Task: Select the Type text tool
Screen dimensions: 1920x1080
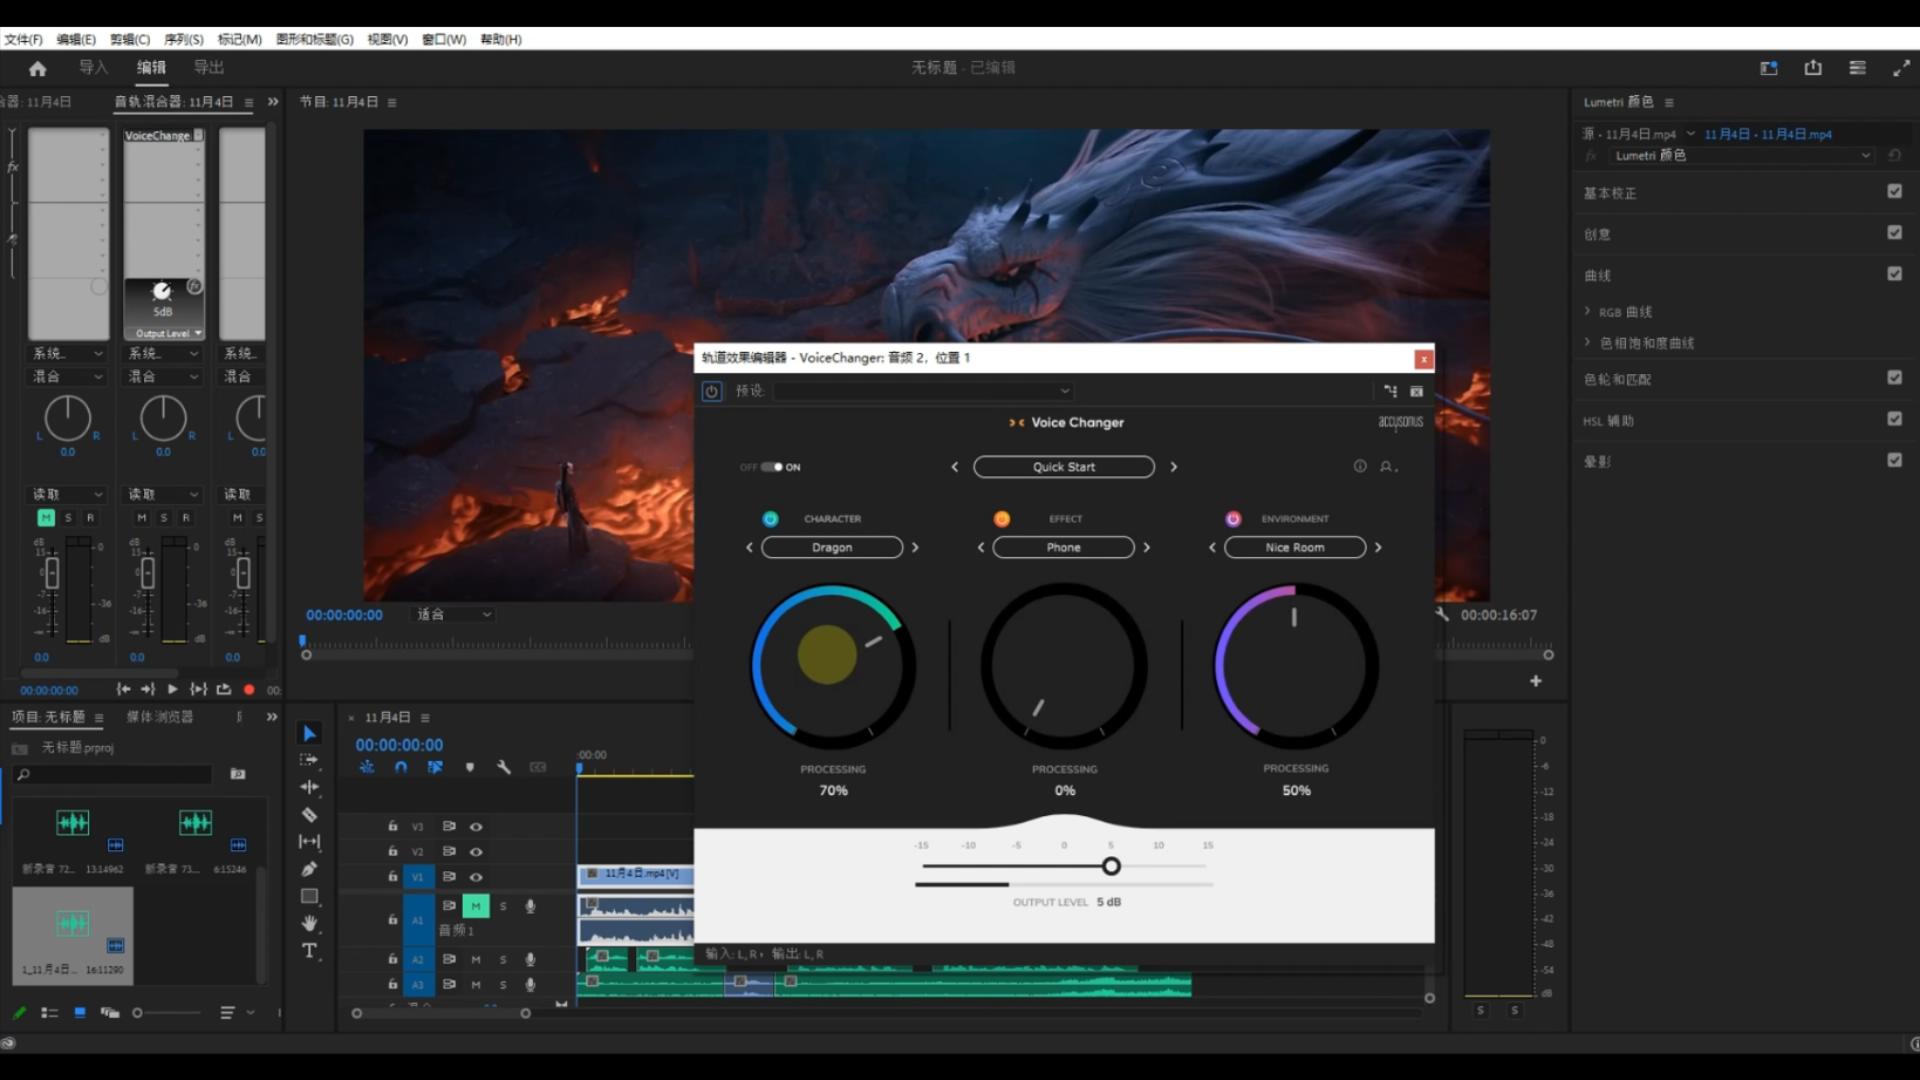Action: pos(310,950)
